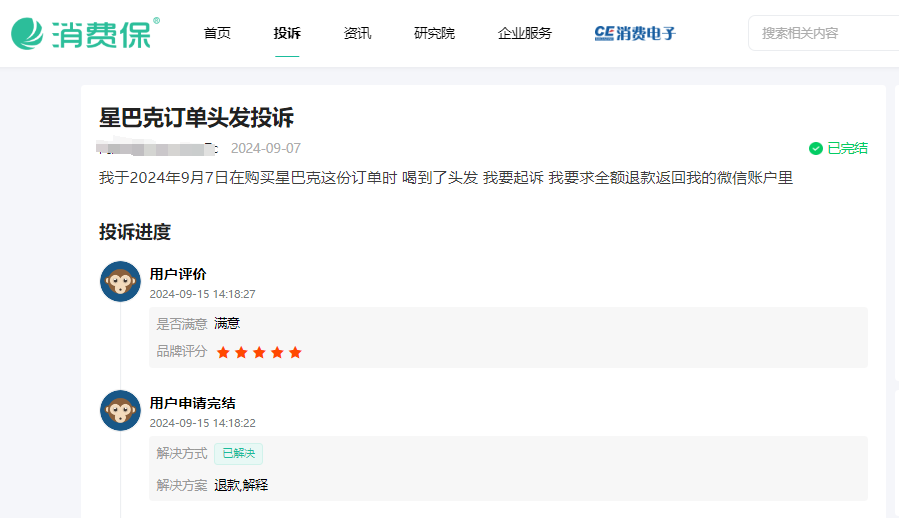
Task: Click the 品牌评分 label
Action: (181, 352)
